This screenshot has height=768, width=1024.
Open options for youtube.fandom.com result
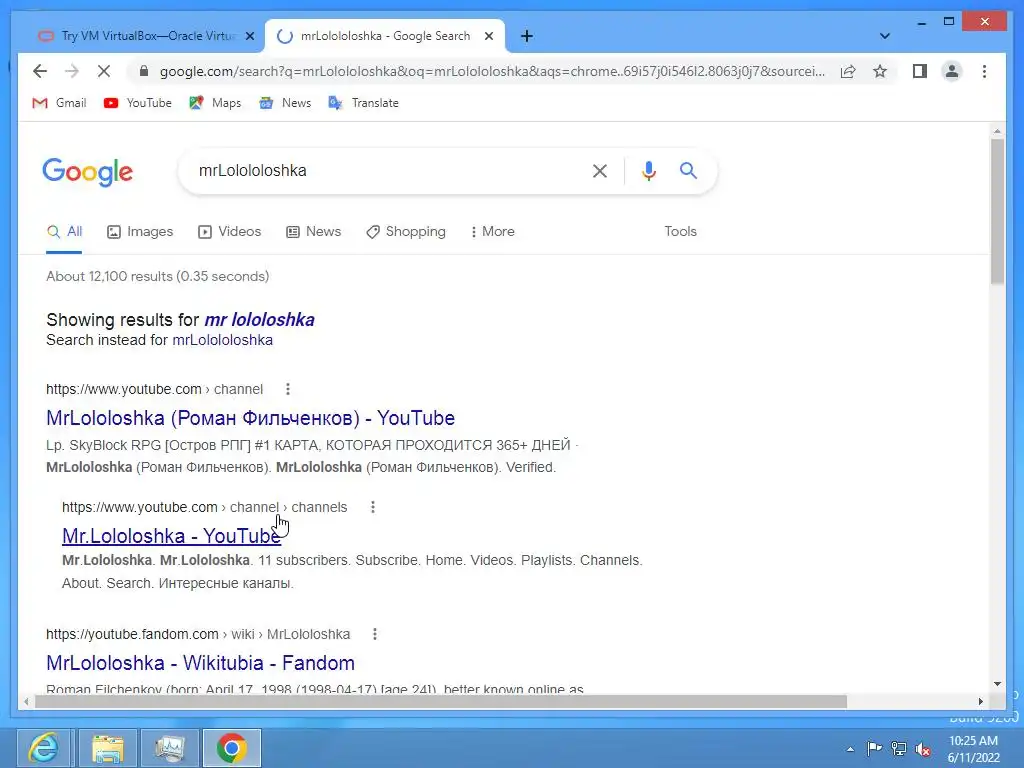click(x=375, y=634)
